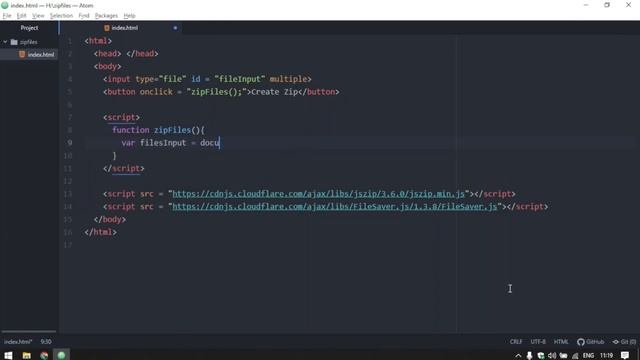This screenshot has height=360, width=640.
Task: Click the microphone tray icon
Action: [x=529, y=356]
